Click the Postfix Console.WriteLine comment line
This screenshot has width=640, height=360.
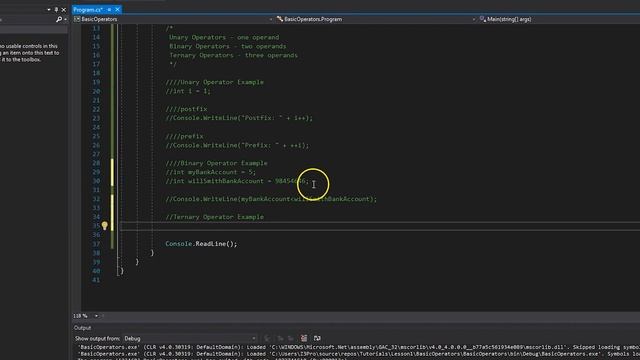point(239,118)
